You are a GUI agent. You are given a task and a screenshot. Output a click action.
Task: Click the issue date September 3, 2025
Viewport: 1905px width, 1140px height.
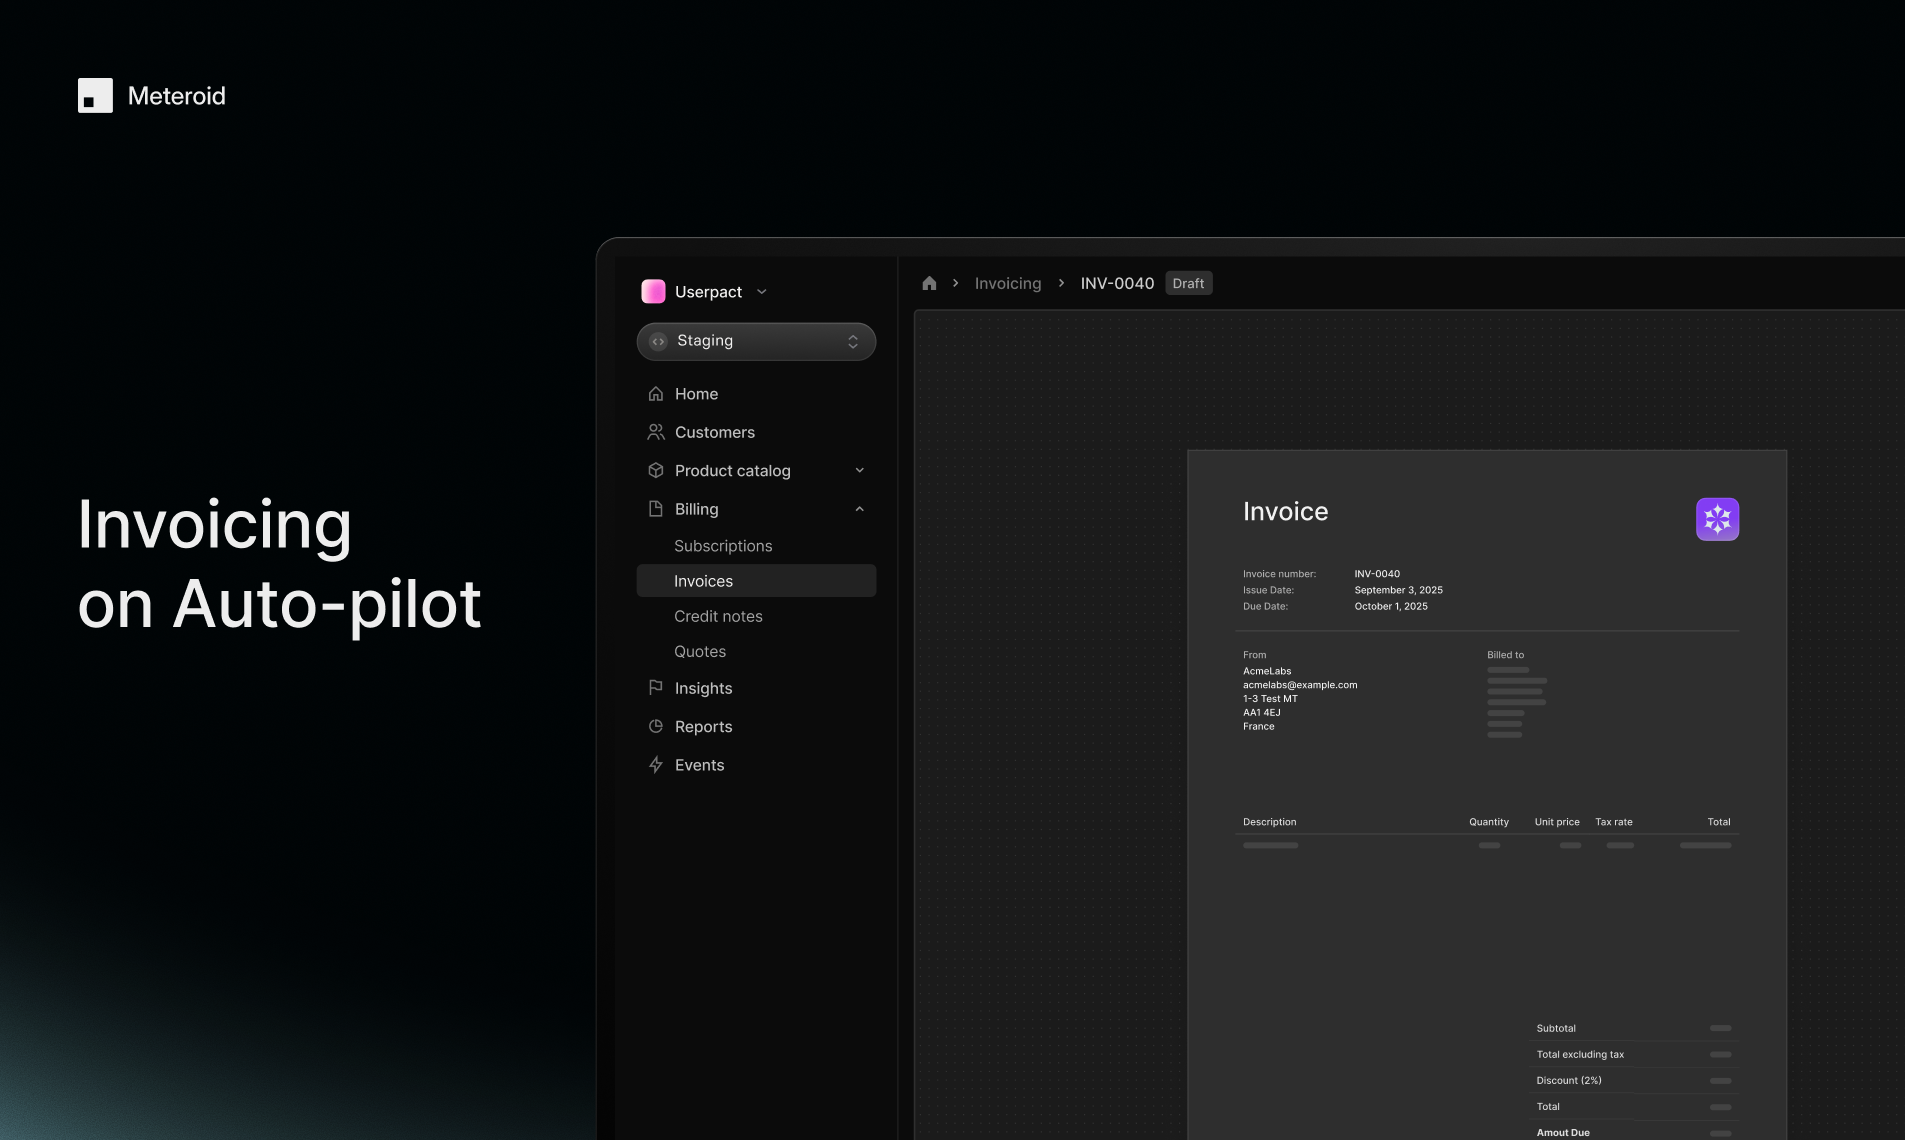pos(1398,590)
